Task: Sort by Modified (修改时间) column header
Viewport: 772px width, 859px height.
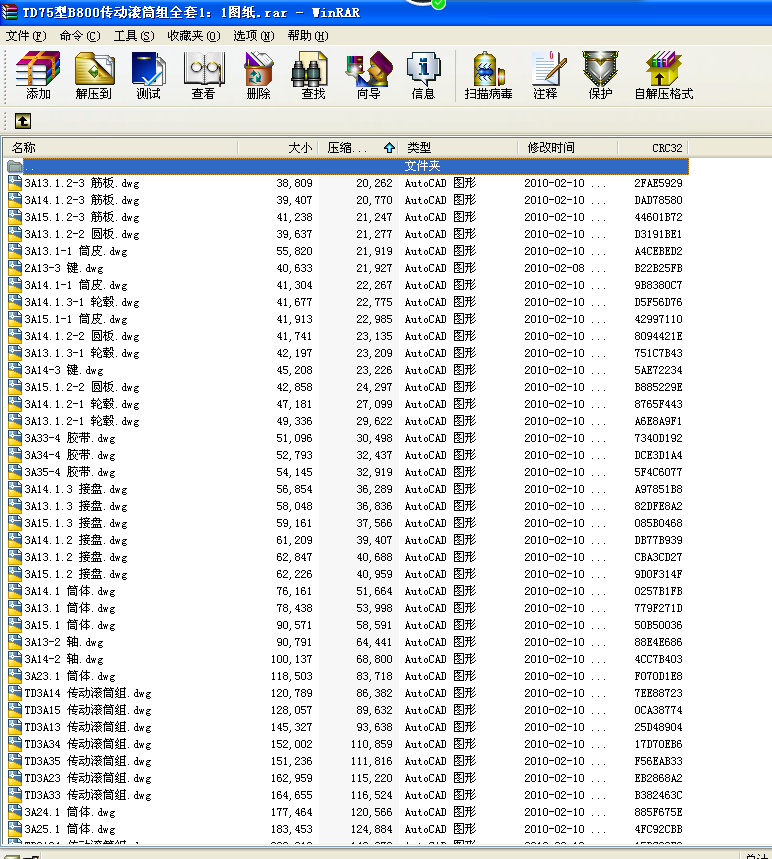Action: coord(568,148)
